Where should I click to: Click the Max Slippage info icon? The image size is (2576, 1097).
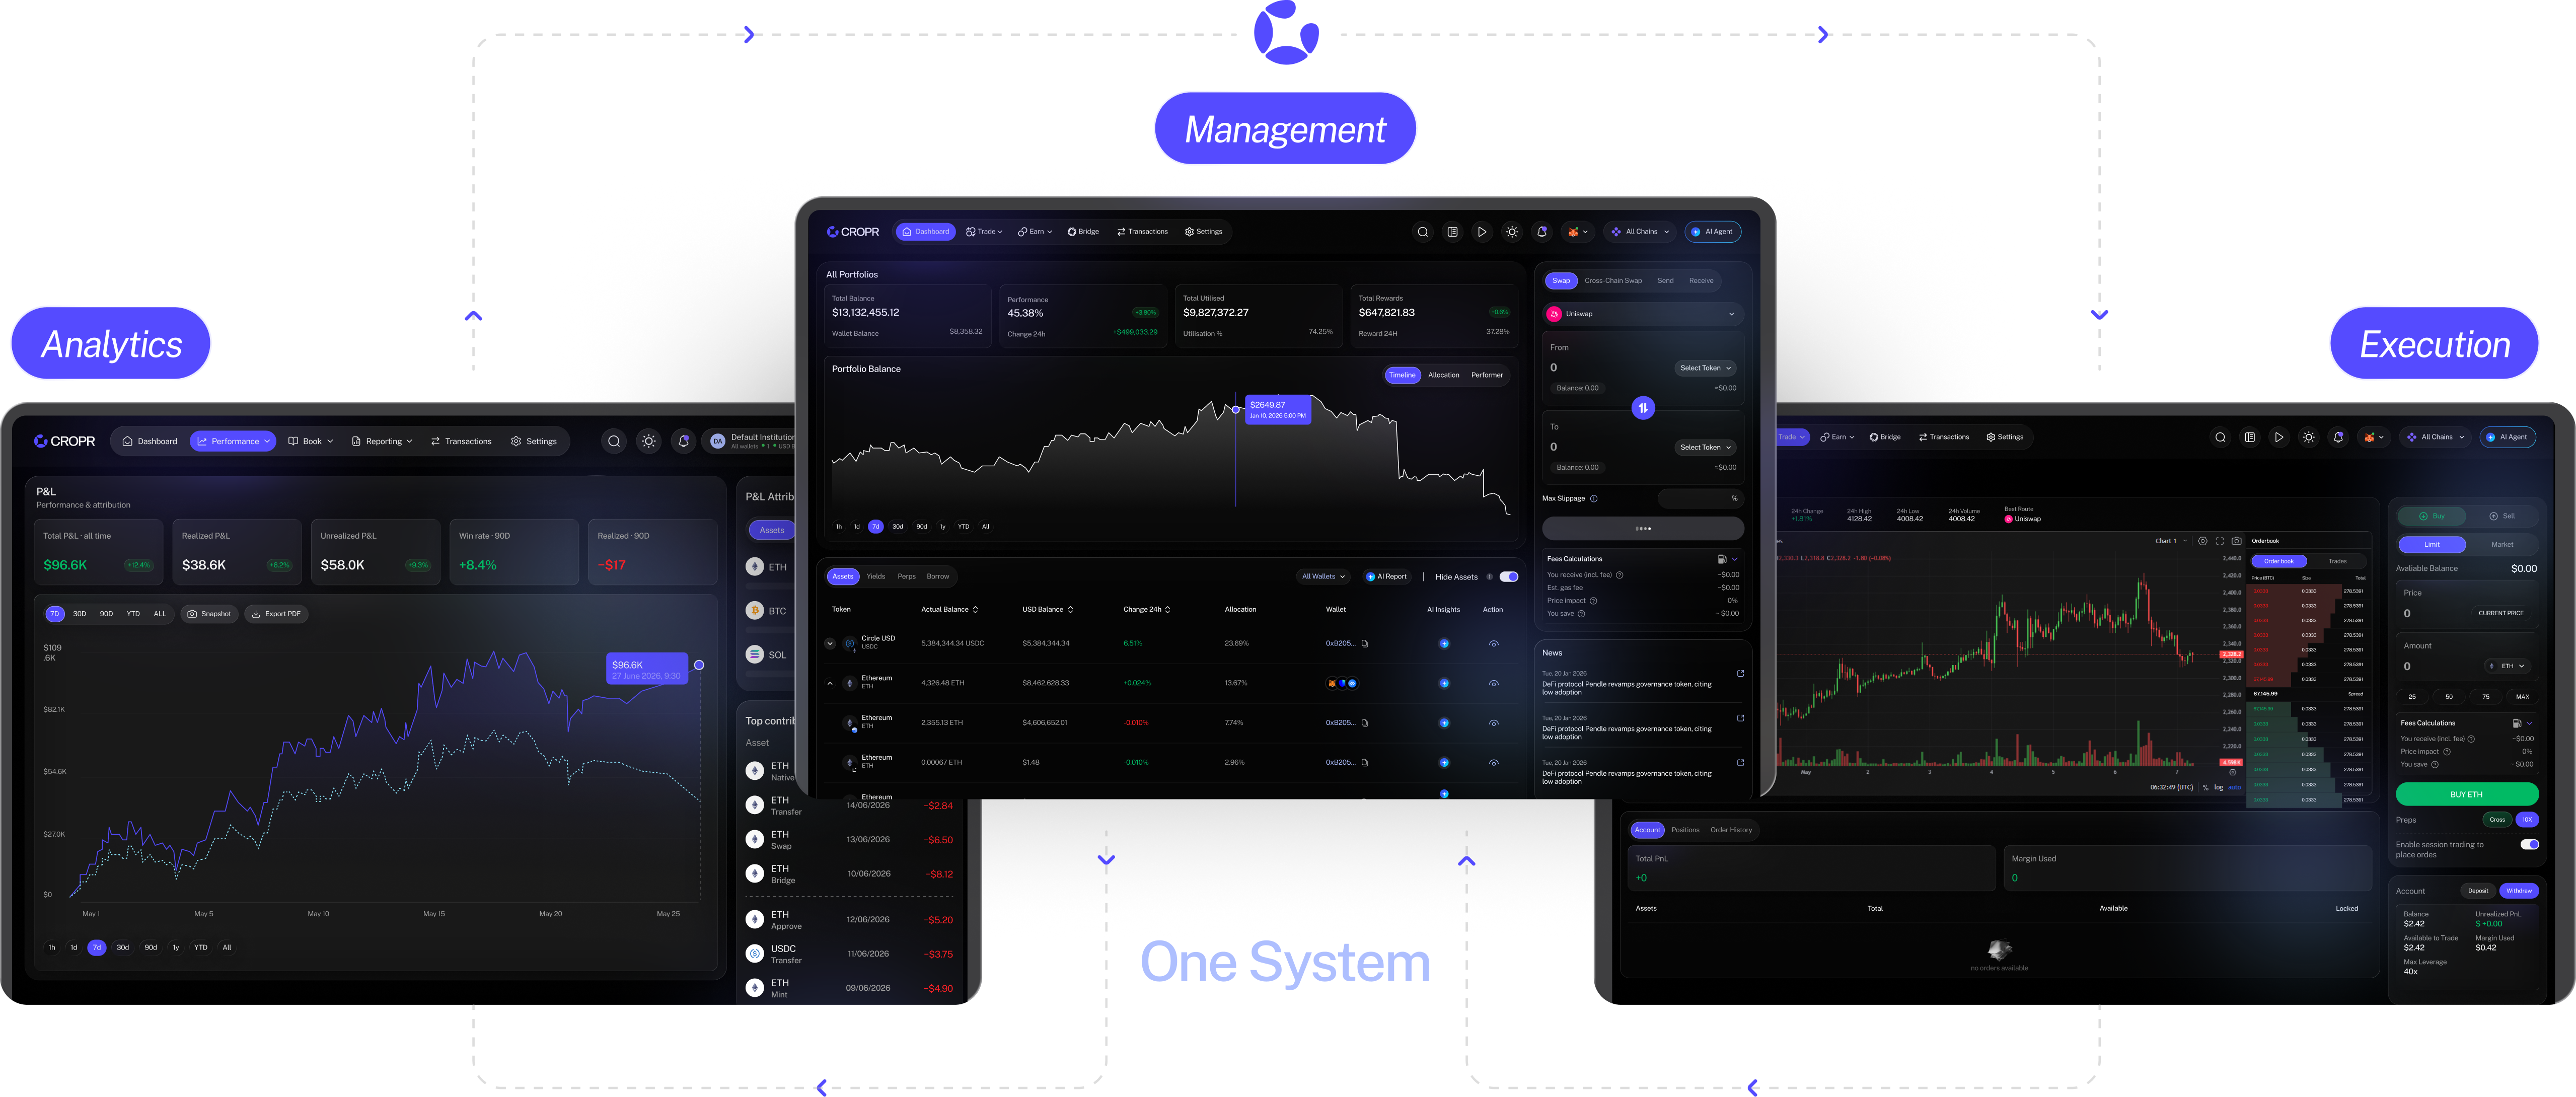(1594, 499)
